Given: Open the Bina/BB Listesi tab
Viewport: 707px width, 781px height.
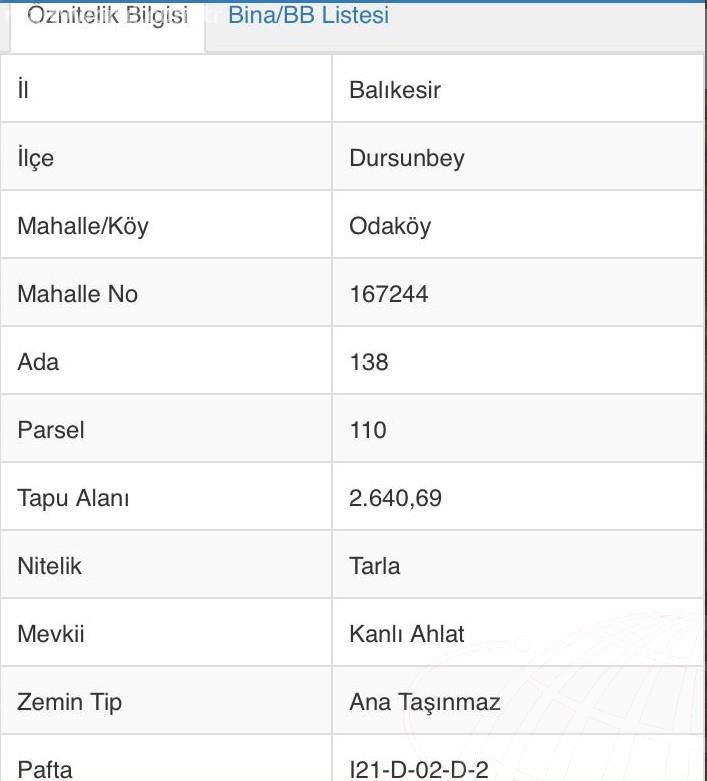Looking at the screenshot, I should [x=308, y=16].
